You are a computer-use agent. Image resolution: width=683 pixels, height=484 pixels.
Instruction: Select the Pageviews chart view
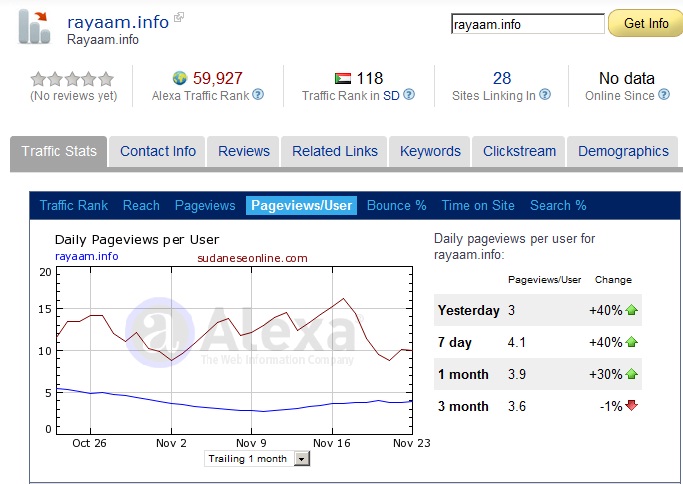(x=205, y=205)
